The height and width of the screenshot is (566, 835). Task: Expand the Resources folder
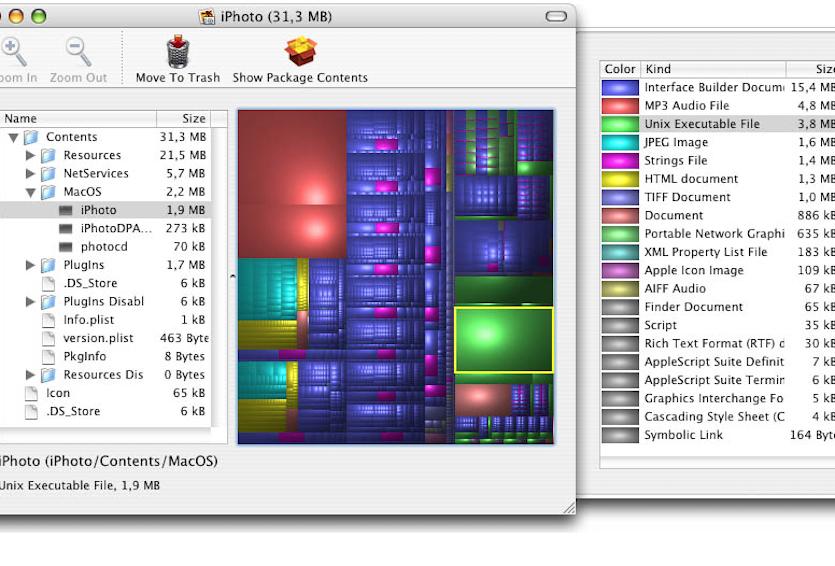30,155
